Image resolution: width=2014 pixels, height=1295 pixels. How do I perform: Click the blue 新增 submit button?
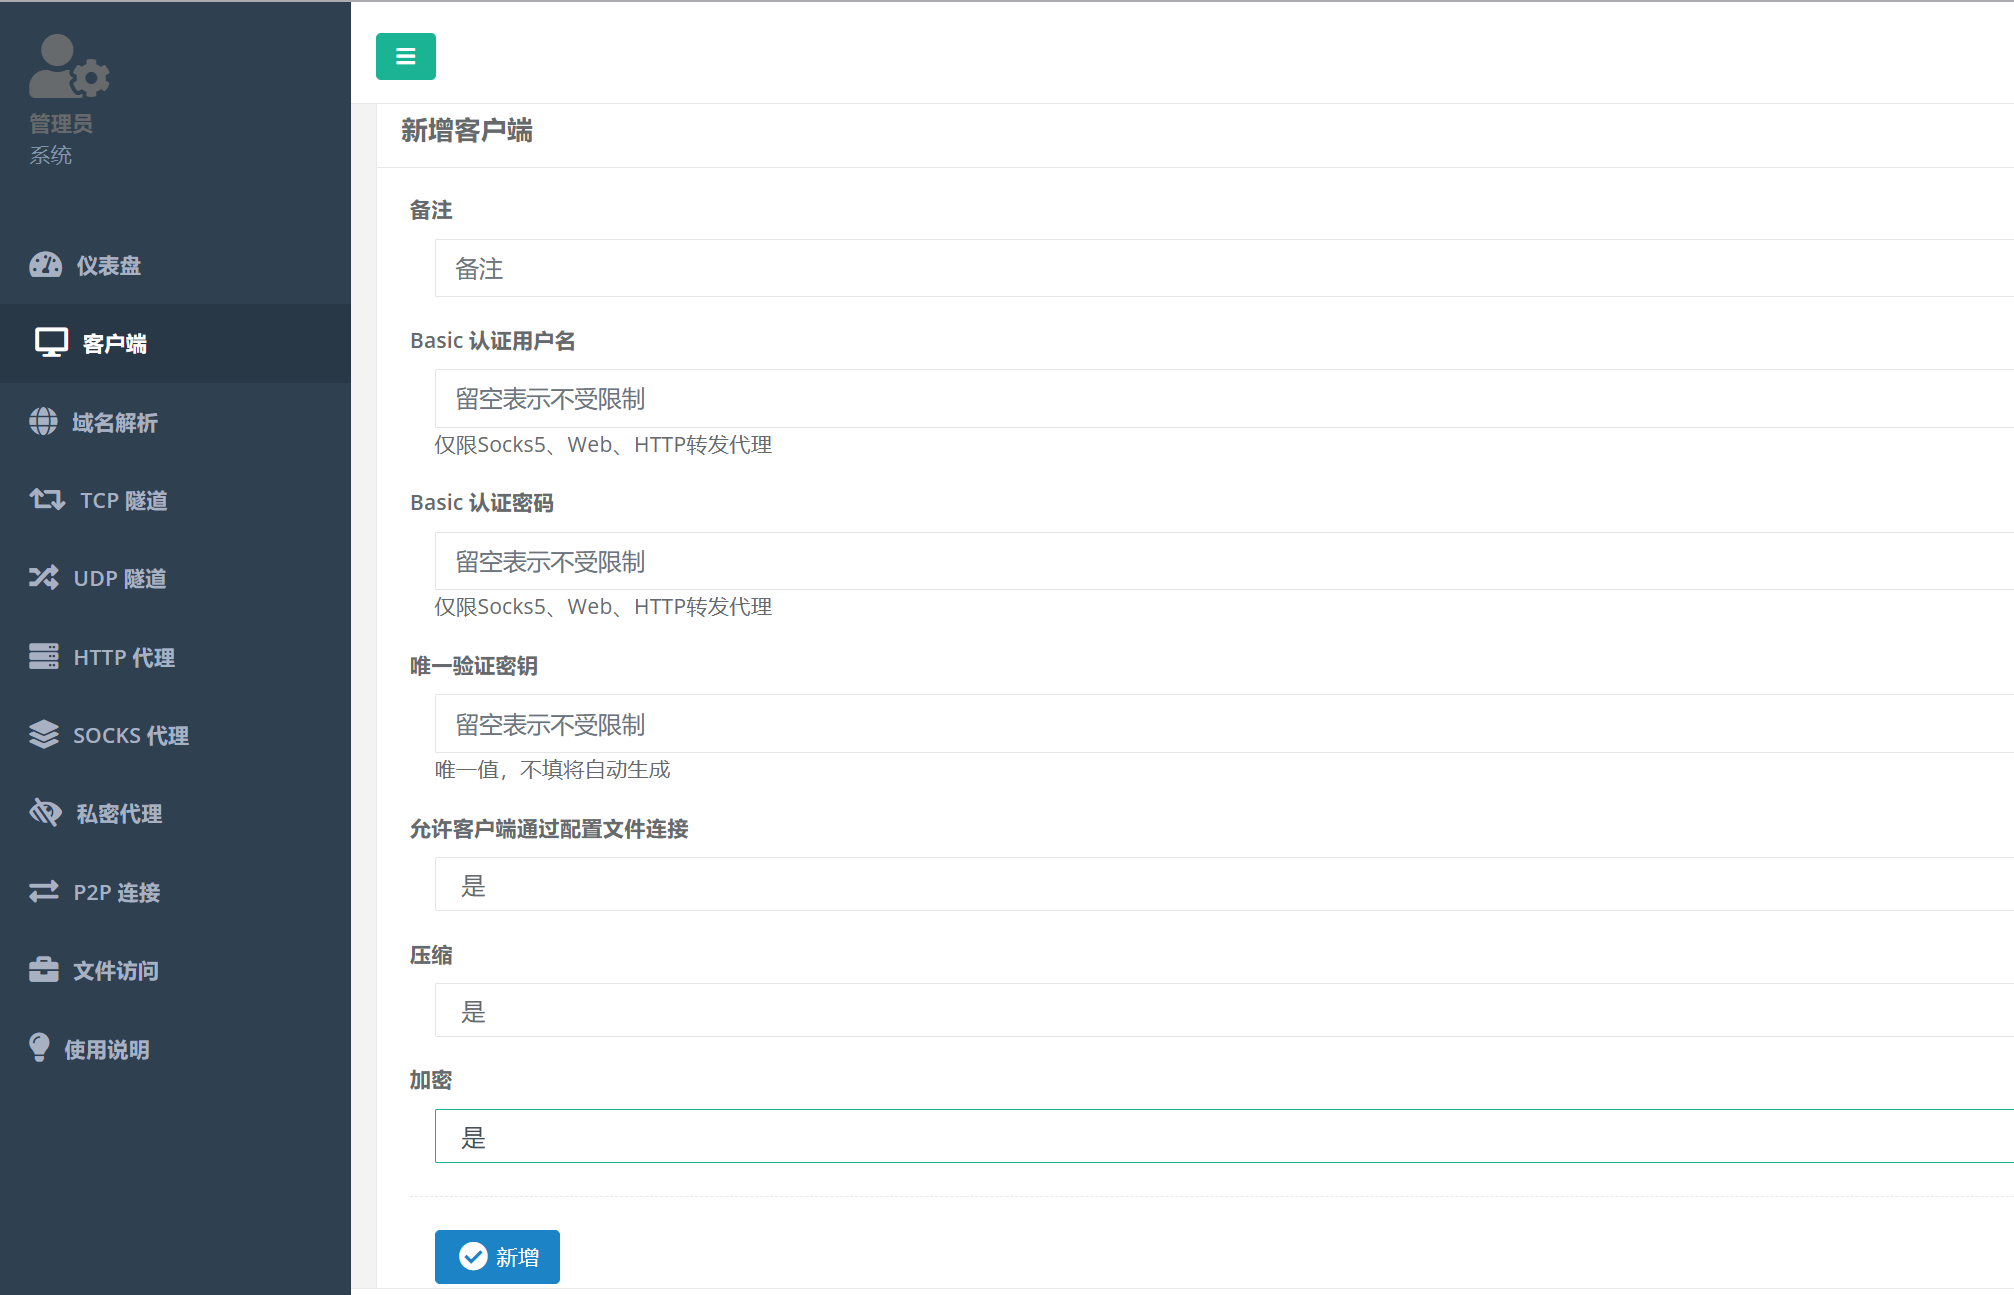tap(497, 1257)
